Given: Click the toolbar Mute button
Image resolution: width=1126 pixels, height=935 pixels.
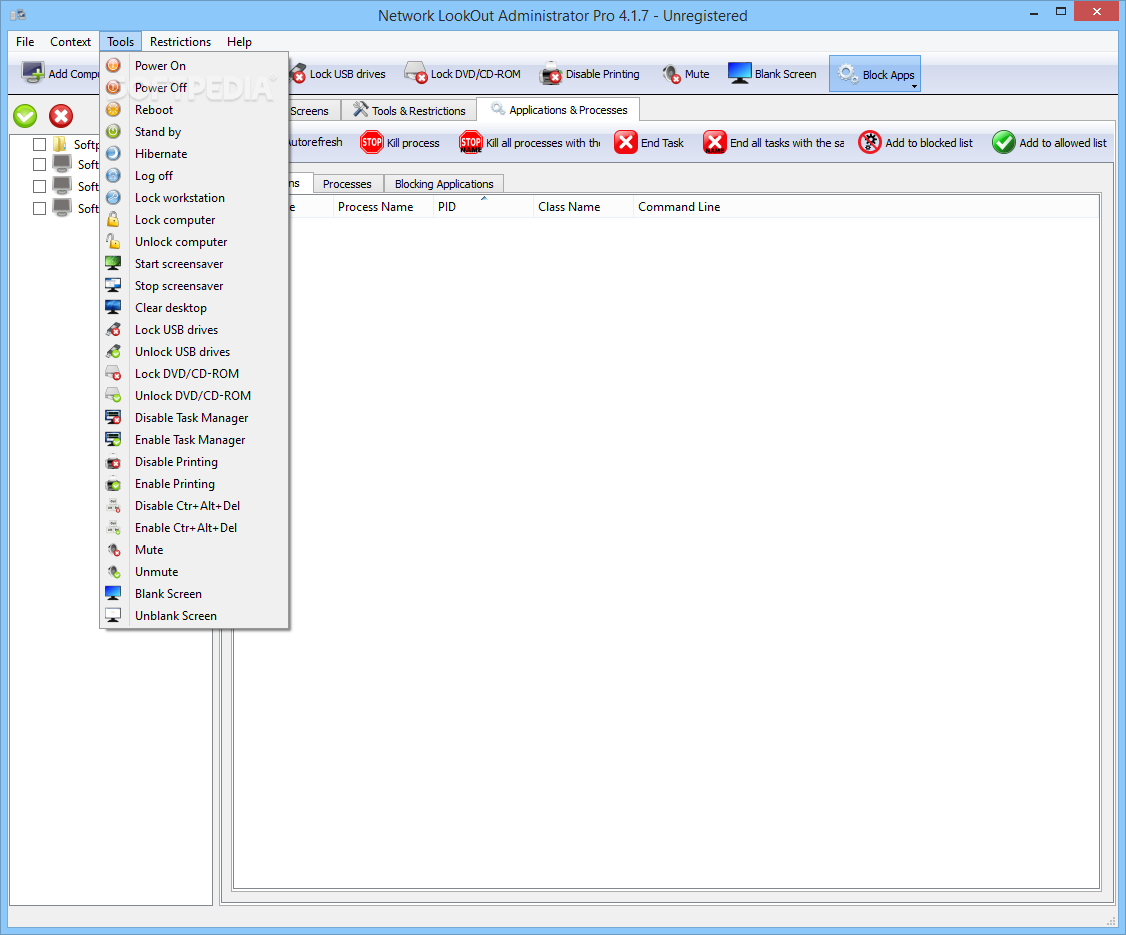Looking at the screenshot, I should tap(685, 73).
